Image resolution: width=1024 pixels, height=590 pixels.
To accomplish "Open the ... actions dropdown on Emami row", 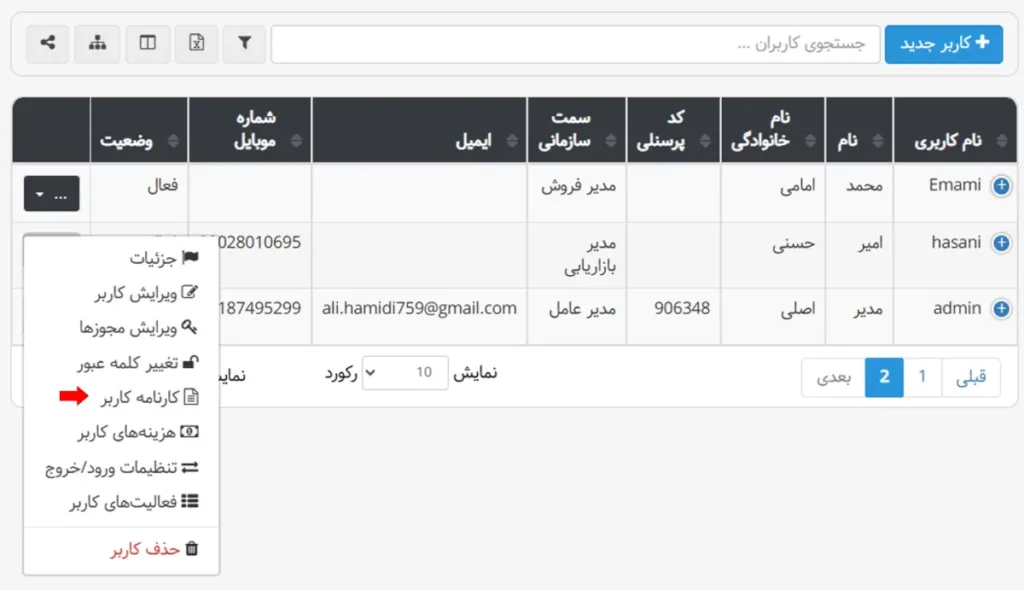I will (x=51, y=193).
